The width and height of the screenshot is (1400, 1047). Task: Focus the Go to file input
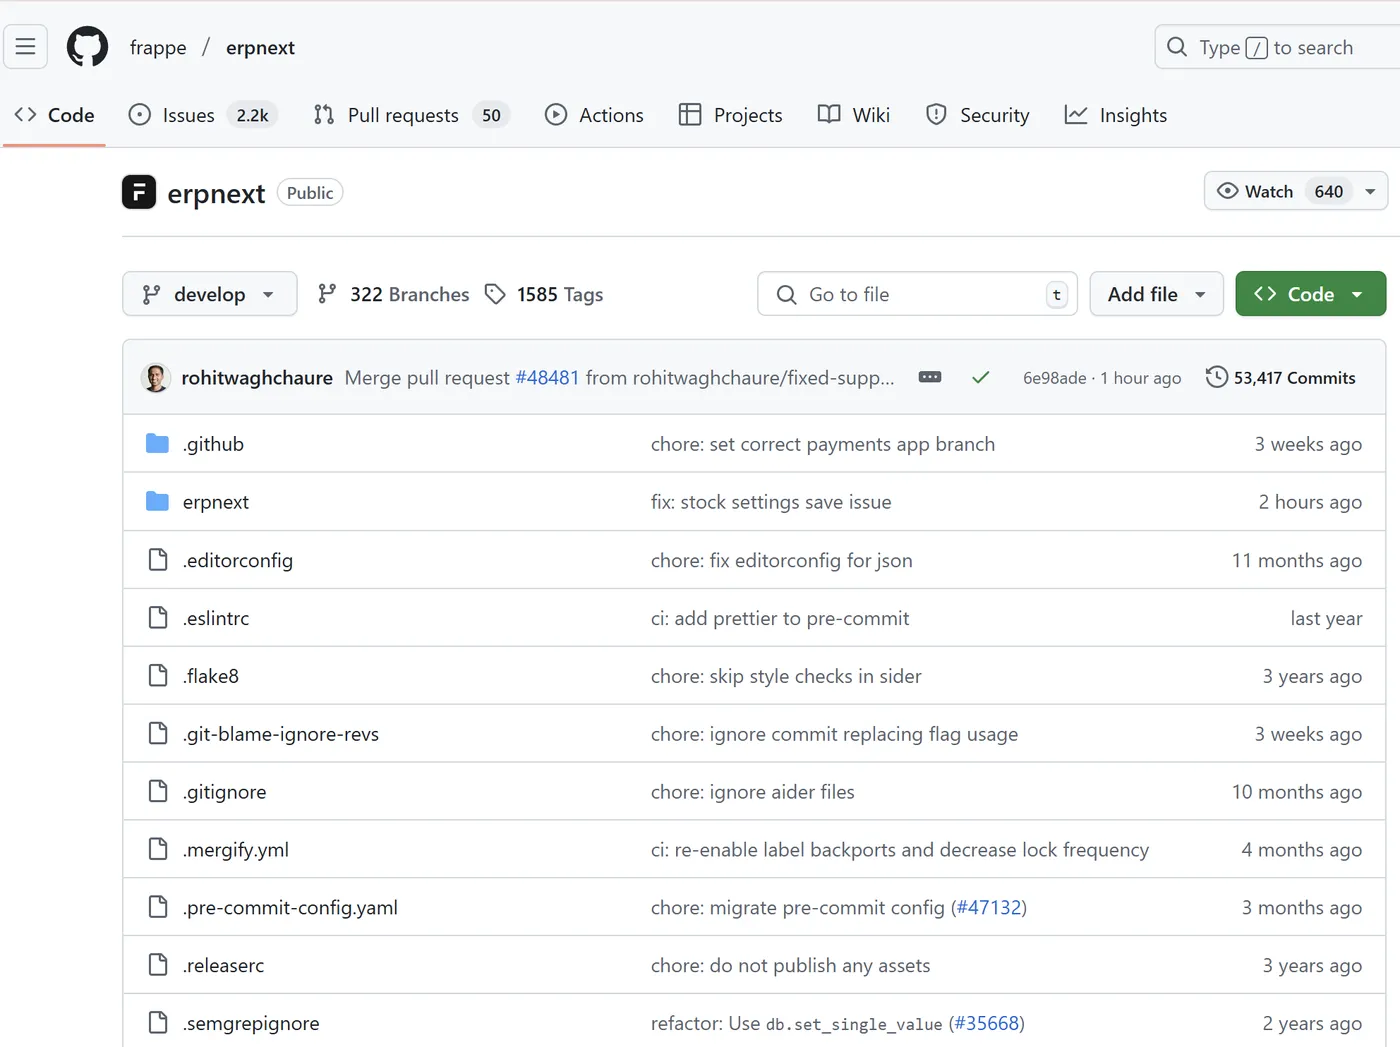(x=917, y=294)
